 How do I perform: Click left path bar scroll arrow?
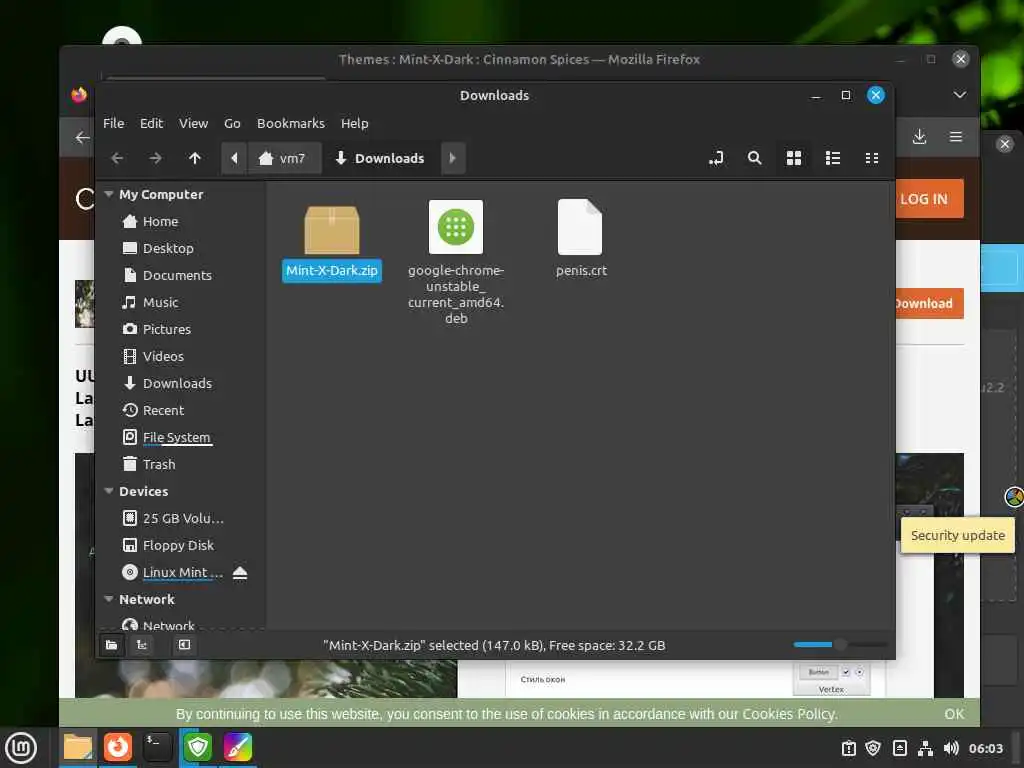point(234,158)
